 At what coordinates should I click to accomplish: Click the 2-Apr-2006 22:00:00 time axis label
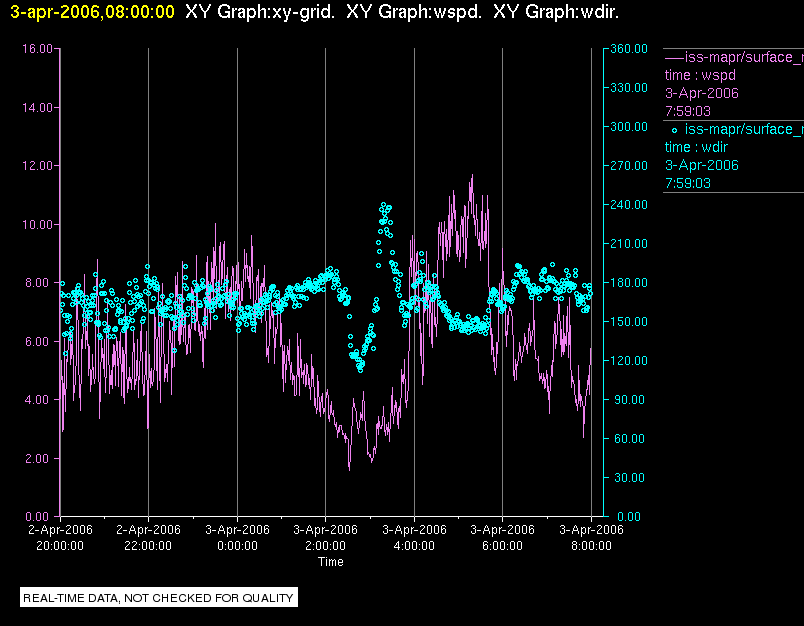(x=148, y=537)
